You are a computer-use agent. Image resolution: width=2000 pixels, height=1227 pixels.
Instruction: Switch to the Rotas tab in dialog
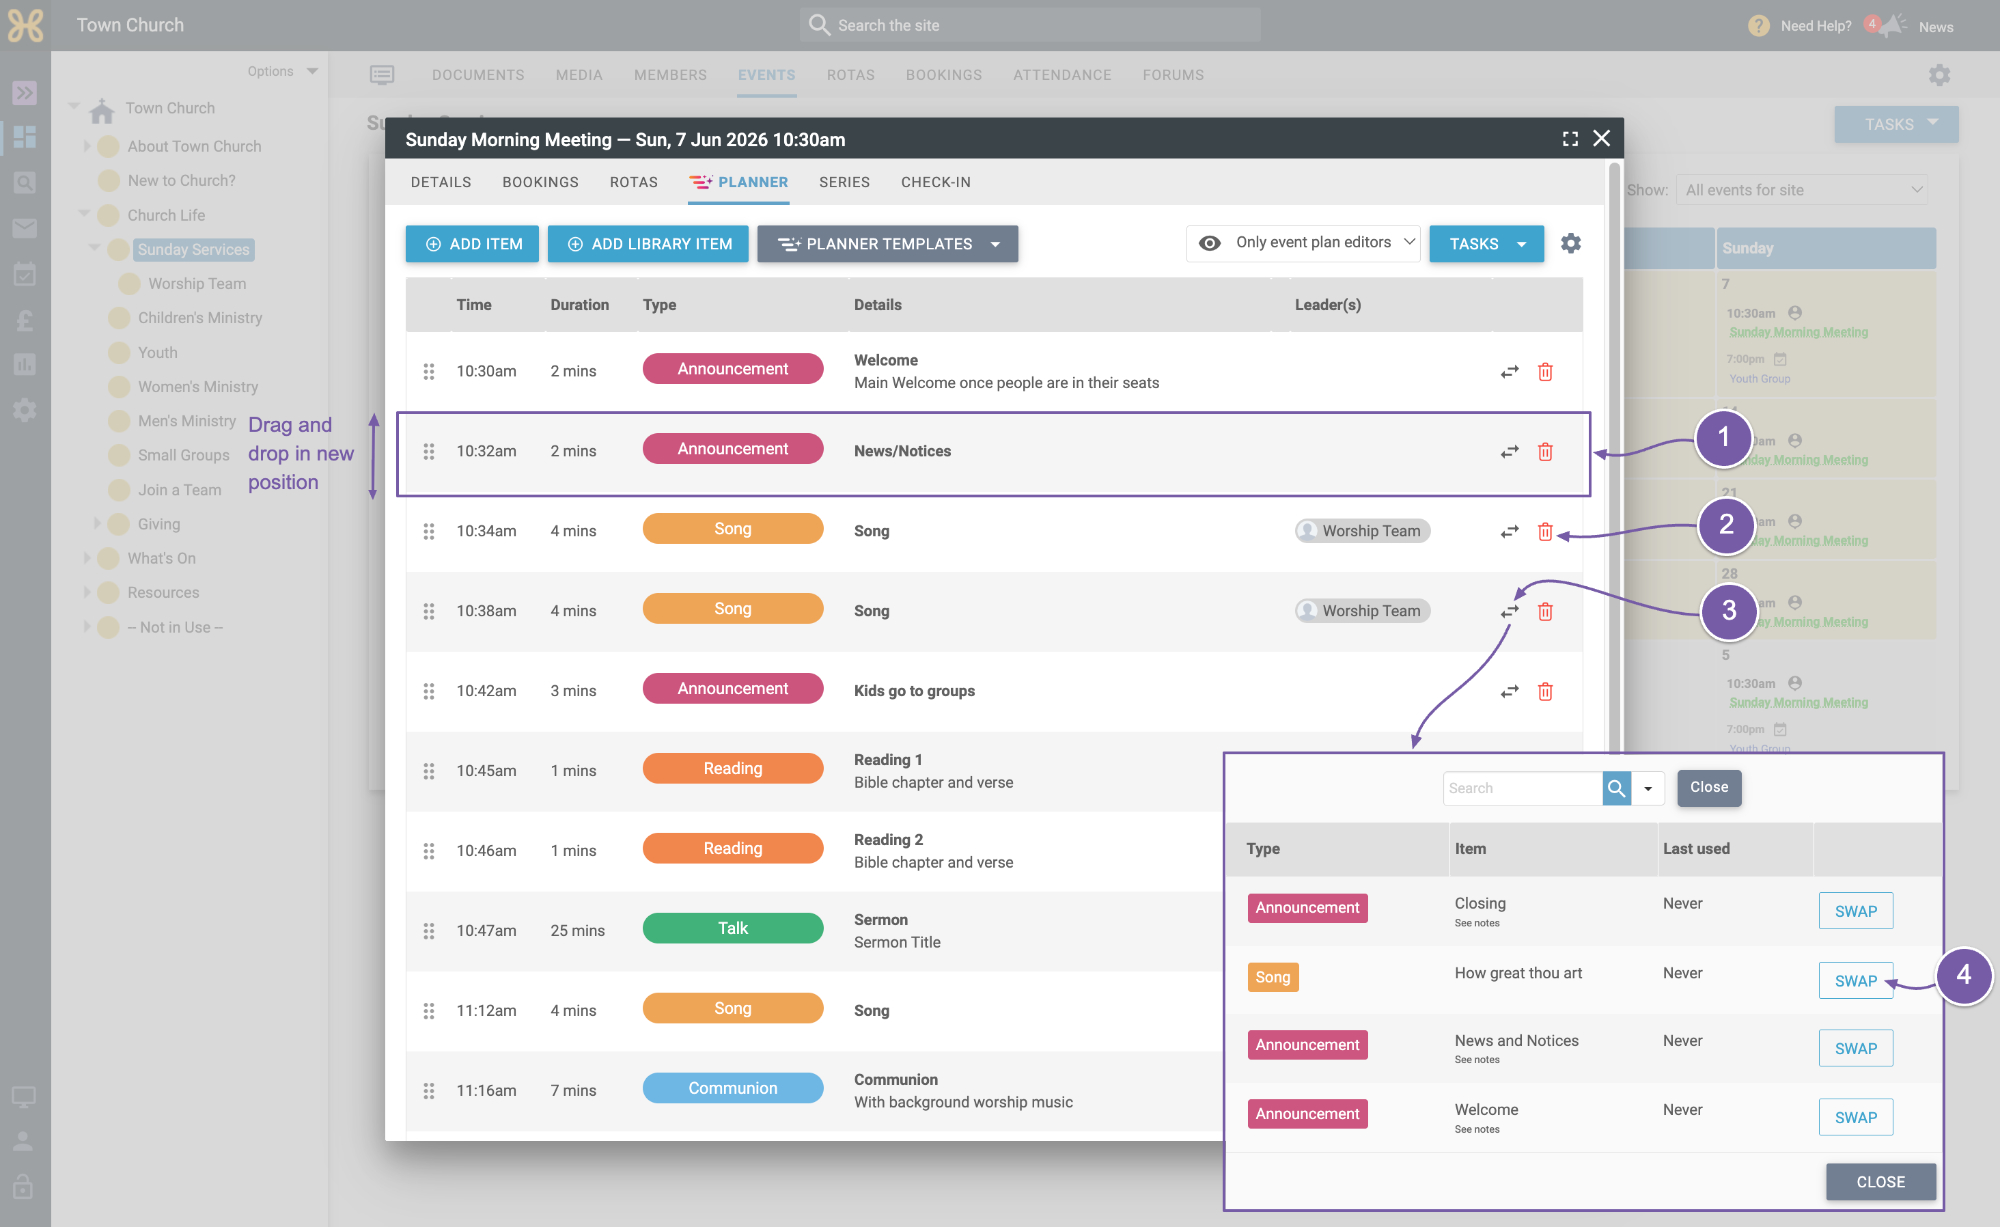tap(634, 182)
